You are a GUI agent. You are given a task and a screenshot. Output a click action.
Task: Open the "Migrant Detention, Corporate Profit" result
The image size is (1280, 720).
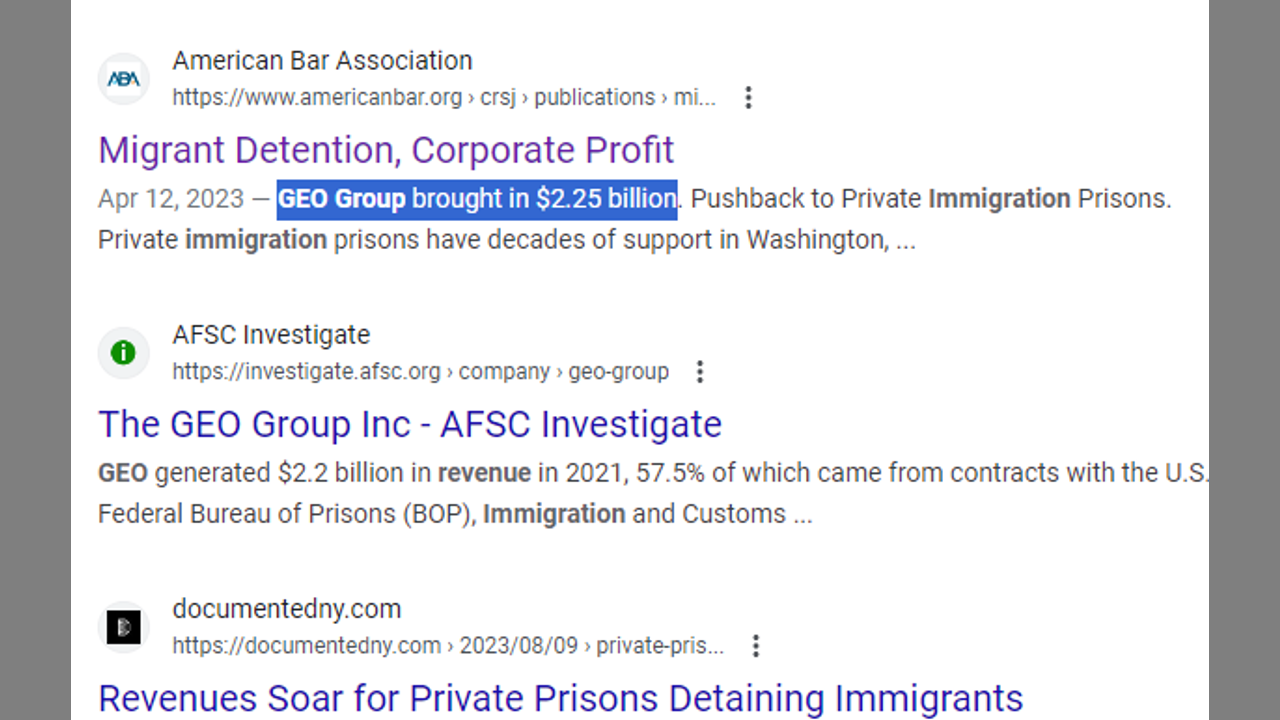pos(386,150)
